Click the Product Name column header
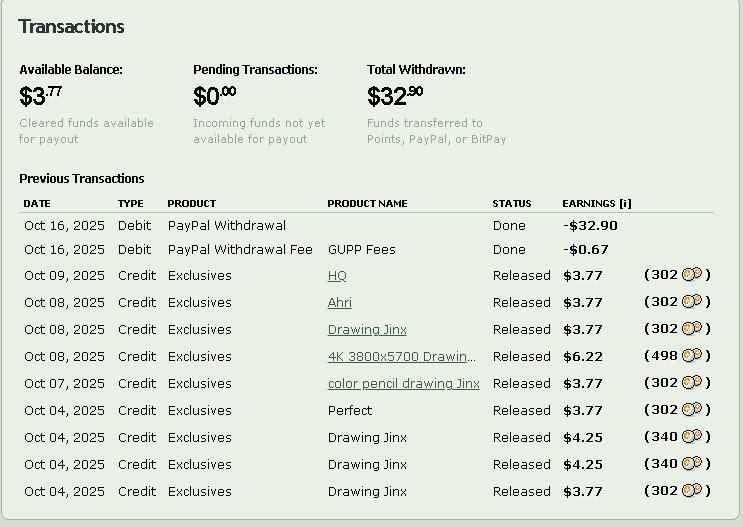The width and height of the screenshot is (743, 527). (367, 204)
